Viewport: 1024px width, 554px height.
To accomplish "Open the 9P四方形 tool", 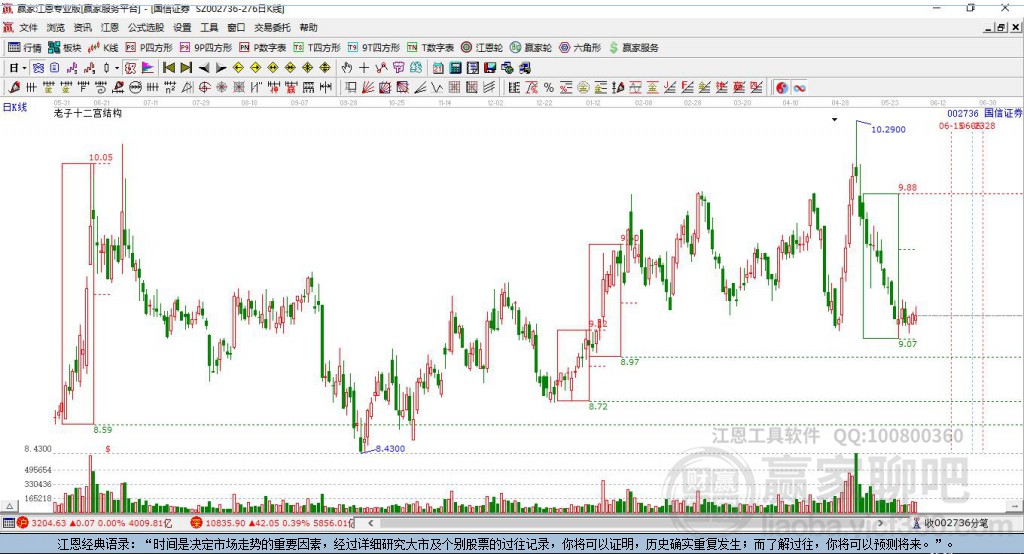I will [206, 48].
